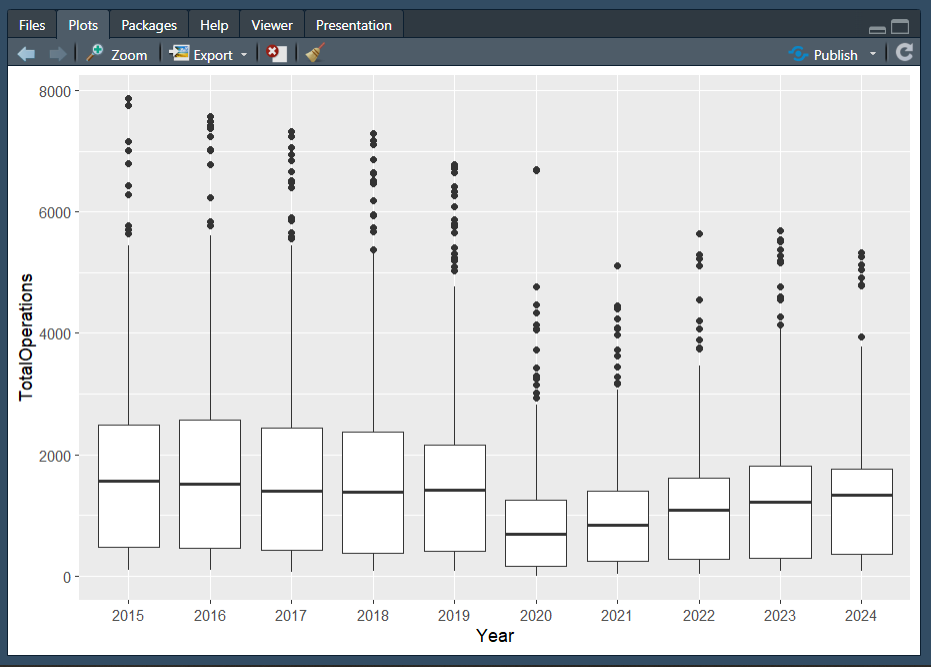
Task: Switch to the Presentation tab
Action: pos(354,25)
